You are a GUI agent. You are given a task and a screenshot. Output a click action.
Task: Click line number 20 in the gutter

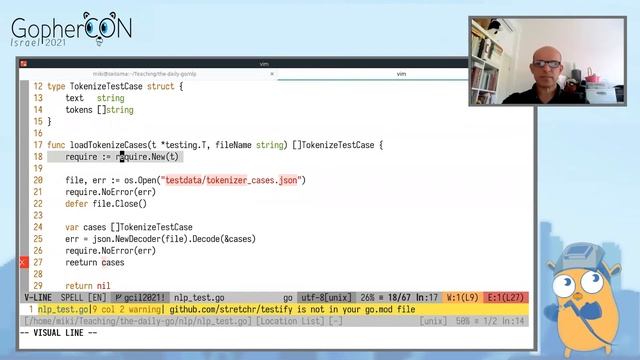[x=38, y=180]
